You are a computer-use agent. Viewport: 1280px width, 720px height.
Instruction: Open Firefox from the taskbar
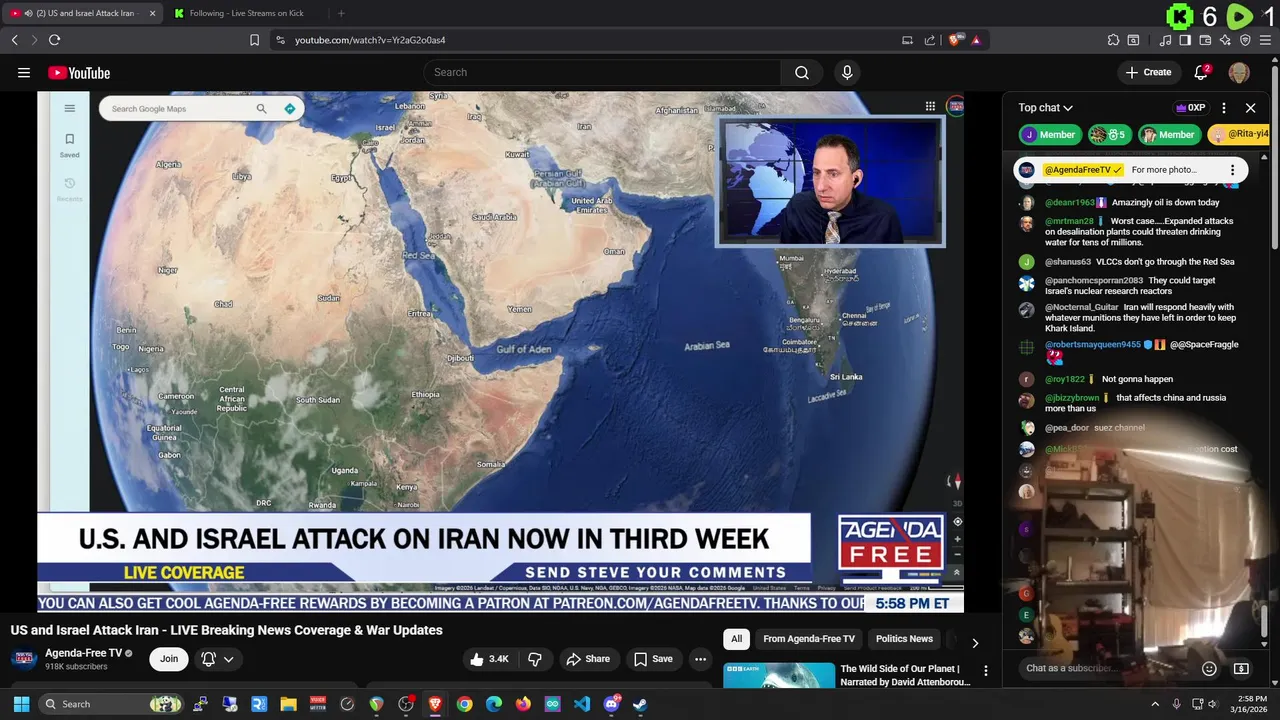pos(523,704)
